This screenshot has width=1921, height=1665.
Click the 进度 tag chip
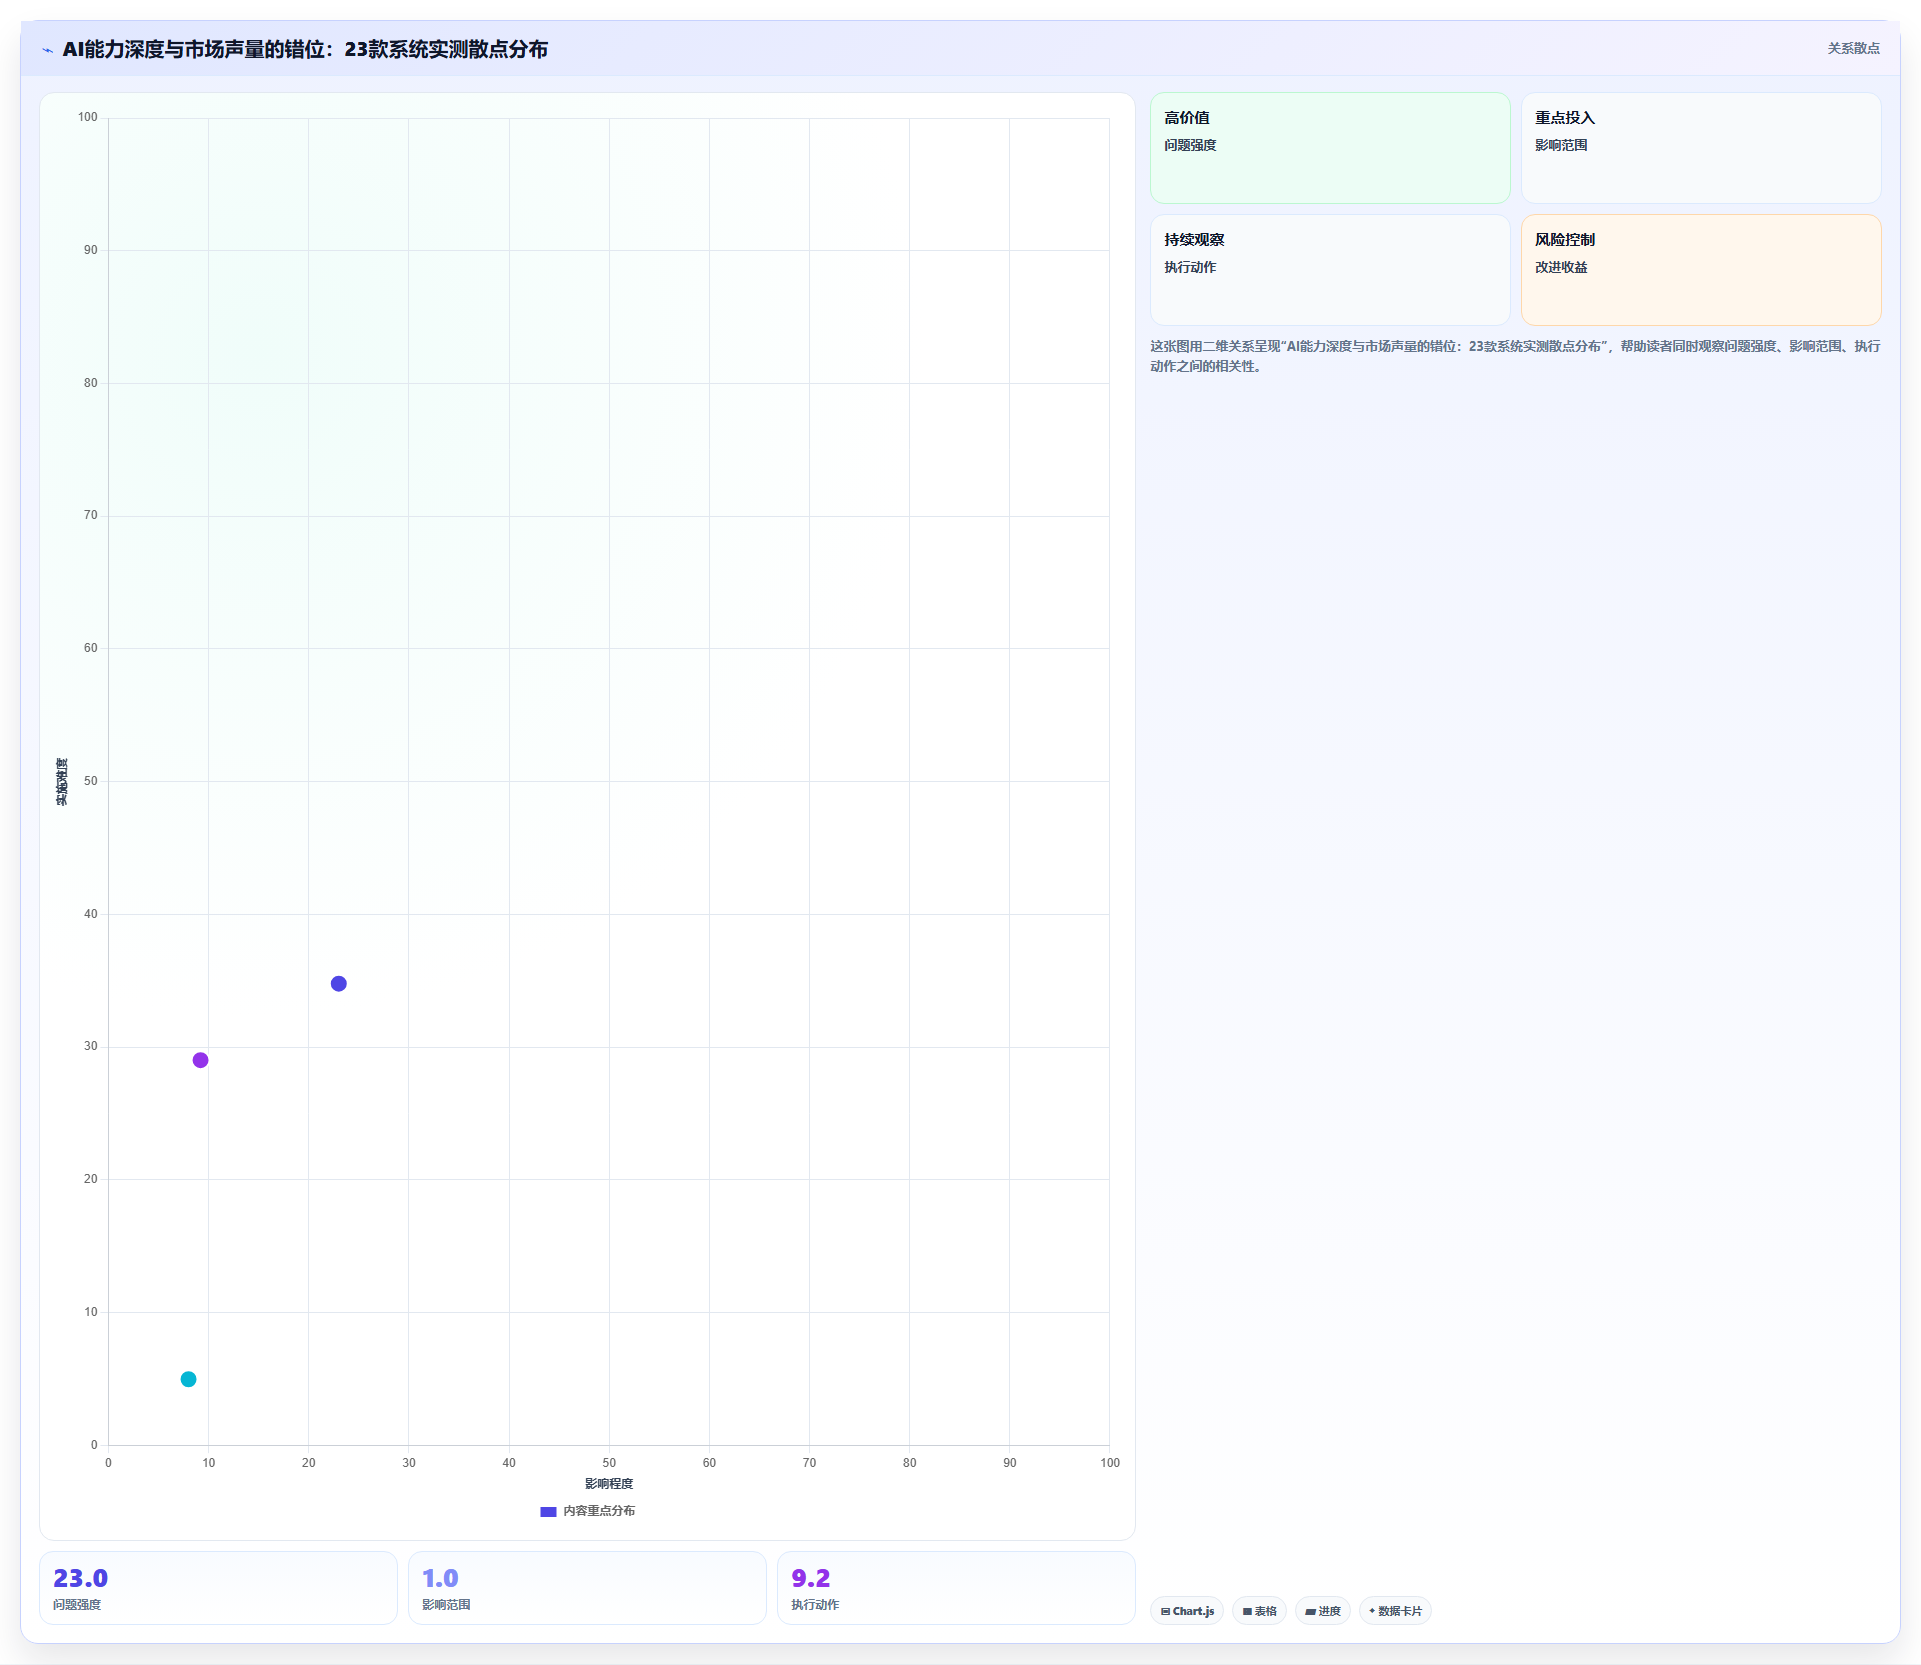[1322, 1611]
